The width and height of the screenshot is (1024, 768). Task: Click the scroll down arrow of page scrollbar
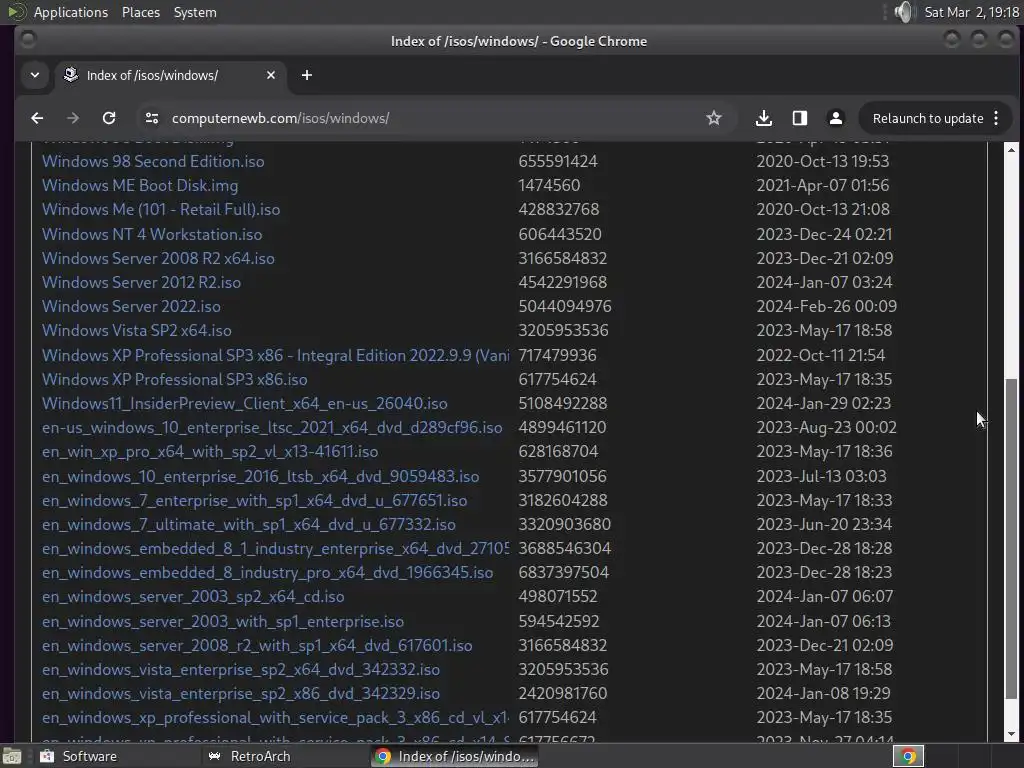coord(1011,734)
